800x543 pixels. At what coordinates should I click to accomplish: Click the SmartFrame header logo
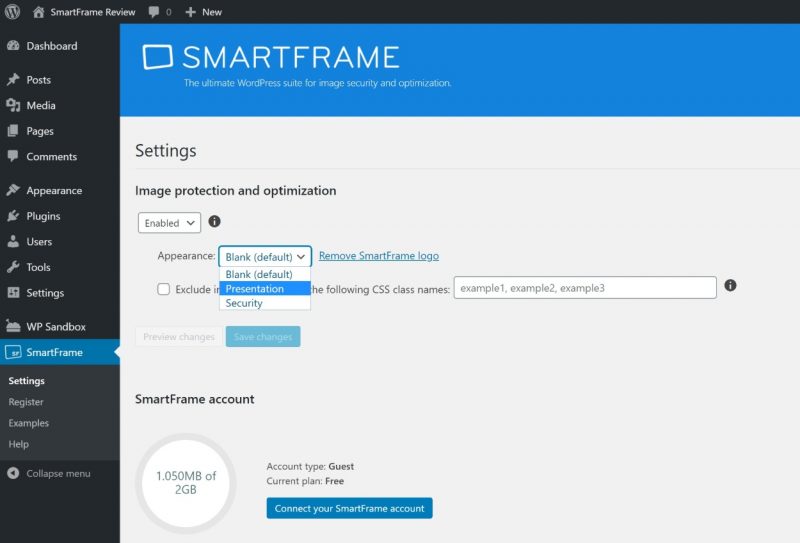point(270,57)
